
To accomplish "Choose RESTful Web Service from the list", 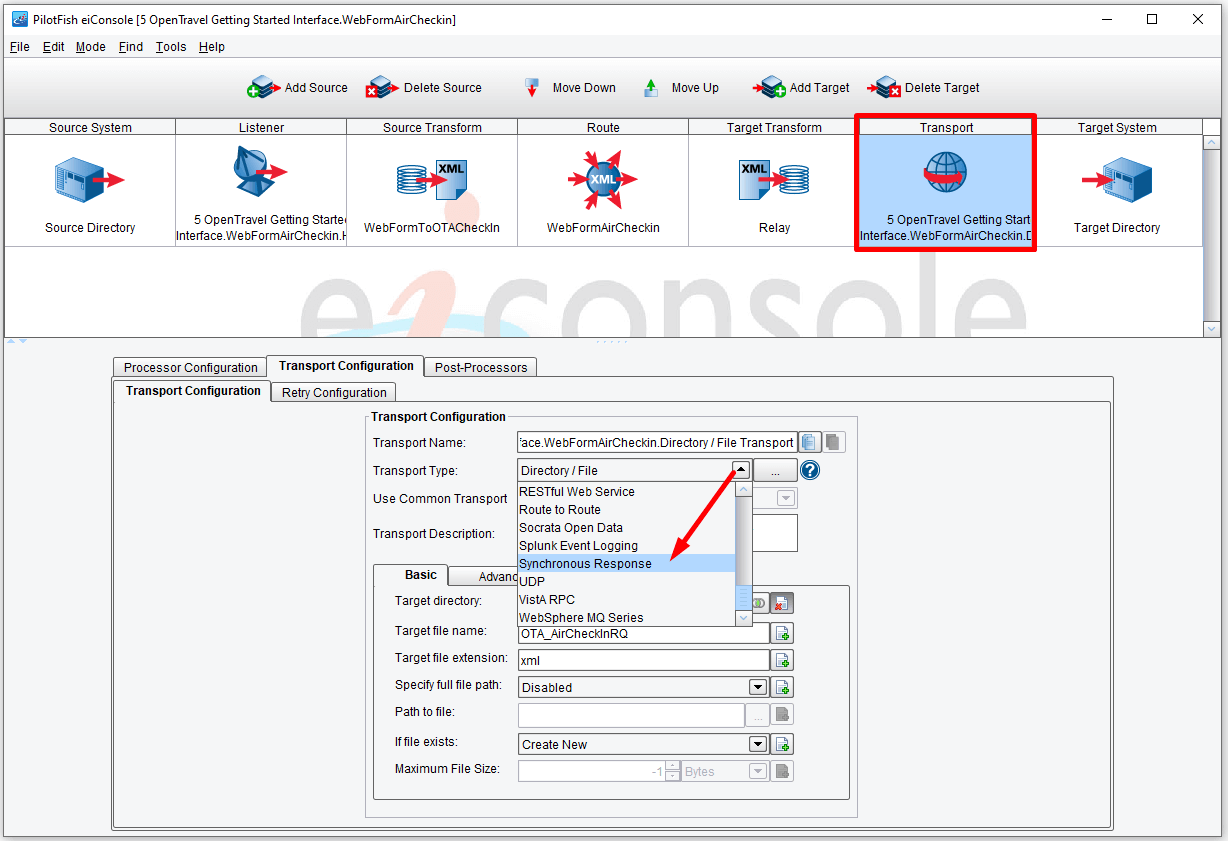I will (626, 492).
